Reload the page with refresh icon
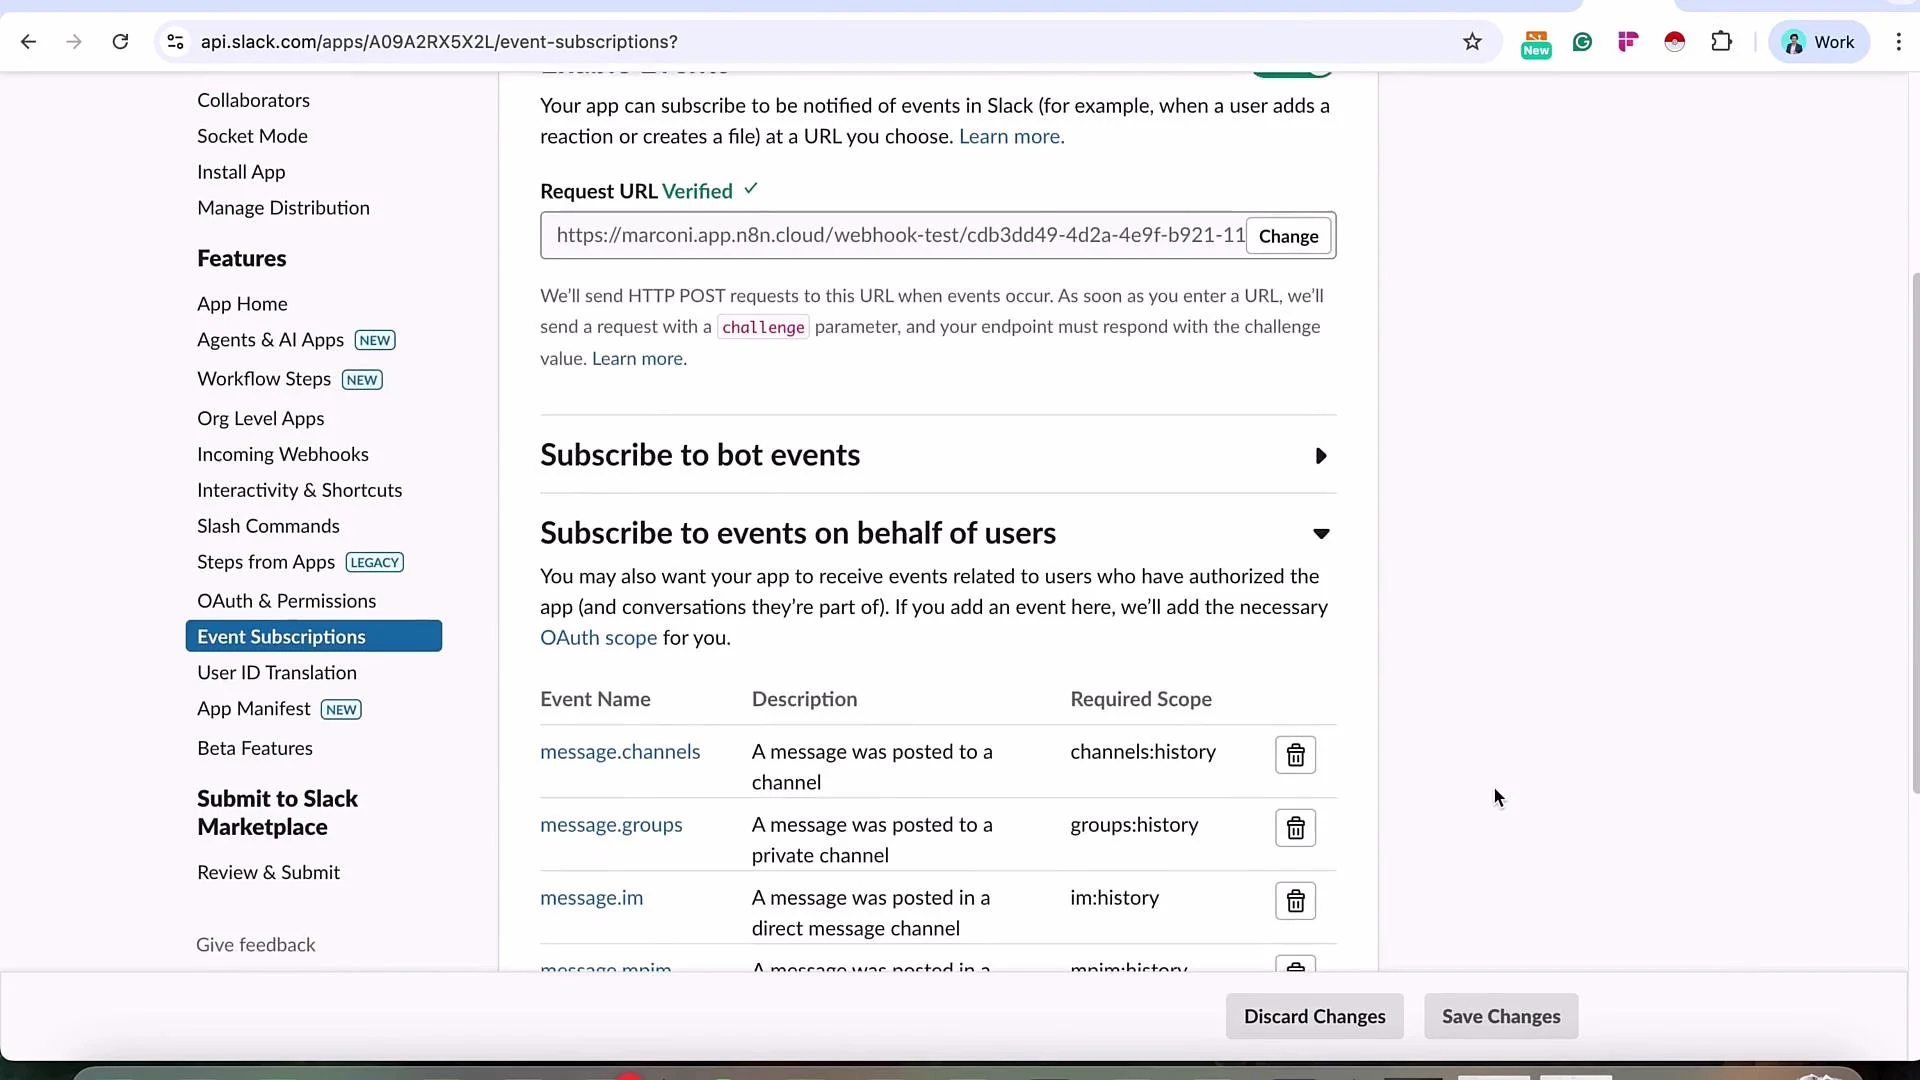This screenshot has height=1080, width=1920. click(120, 42)
